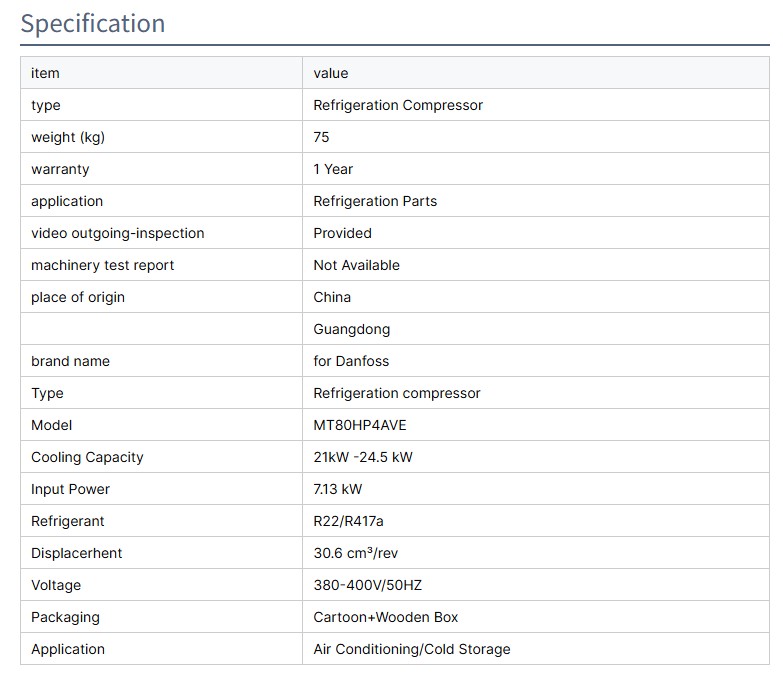Click the model number MT80HP4AVE
This screenshot has width=783, height=675.
(360, 425)
